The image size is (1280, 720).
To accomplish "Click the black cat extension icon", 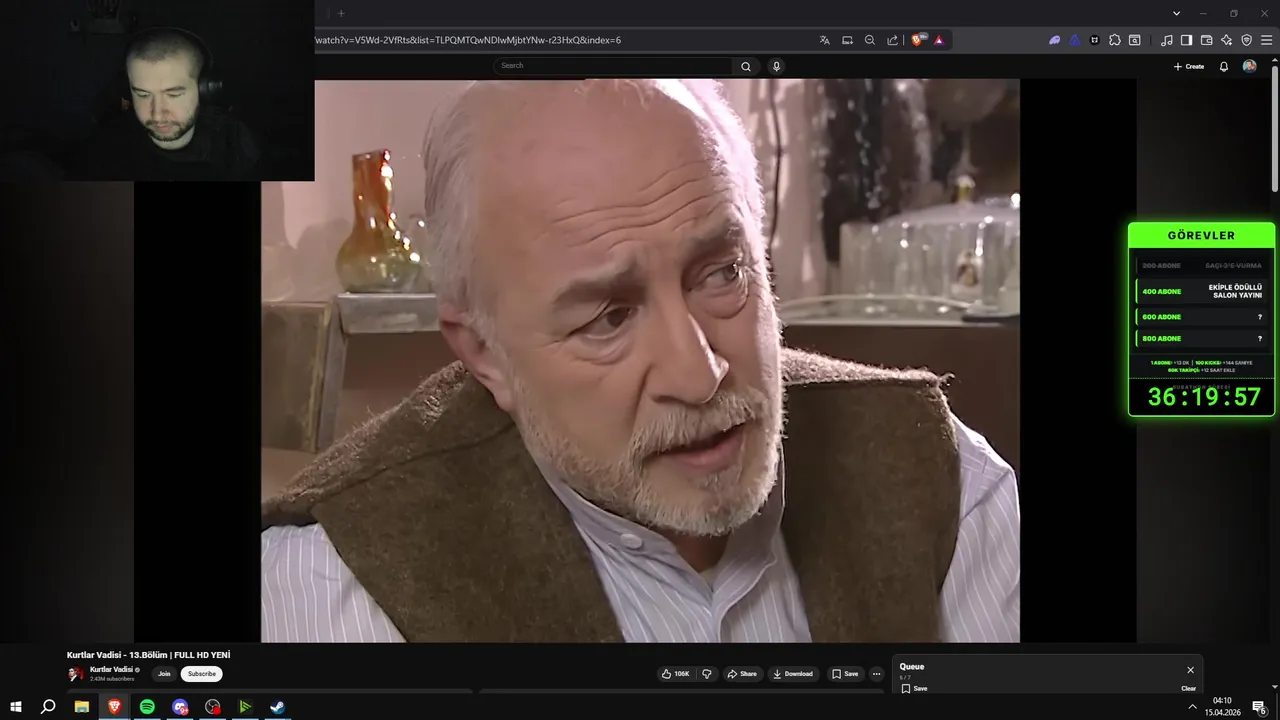I will (x=1094, y=40).
